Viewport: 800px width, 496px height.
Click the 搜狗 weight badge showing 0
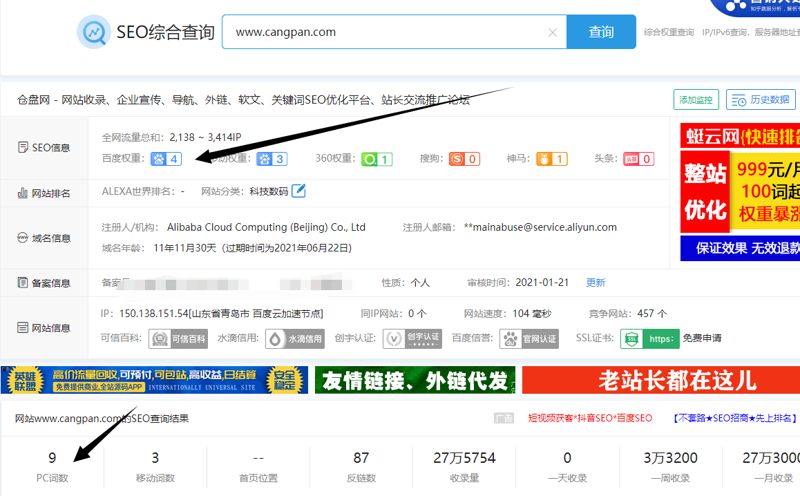click(464, 159)
